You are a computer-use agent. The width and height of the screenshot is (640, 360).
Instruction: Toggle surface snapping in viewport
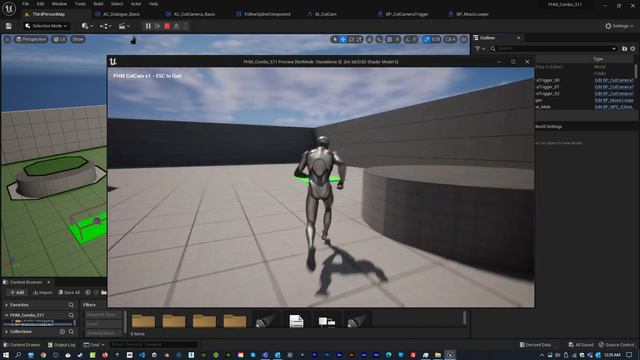coord(379,39)
